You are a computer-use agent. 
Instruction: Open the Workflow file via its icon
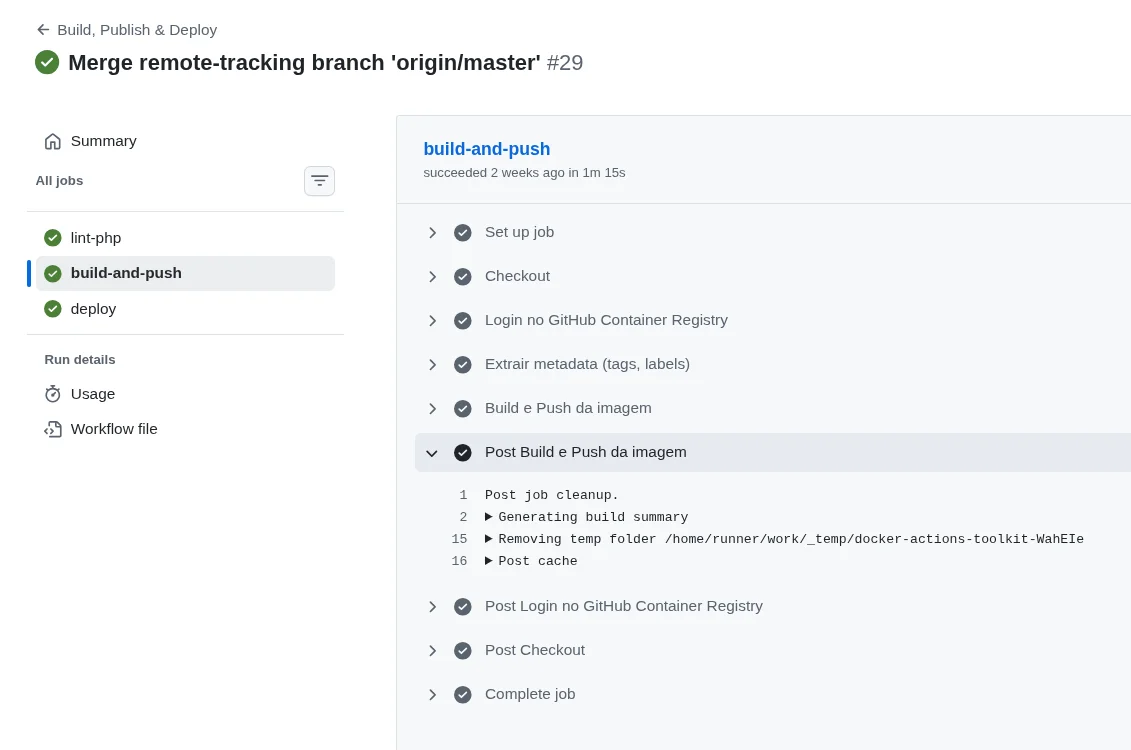click(53, 429)
